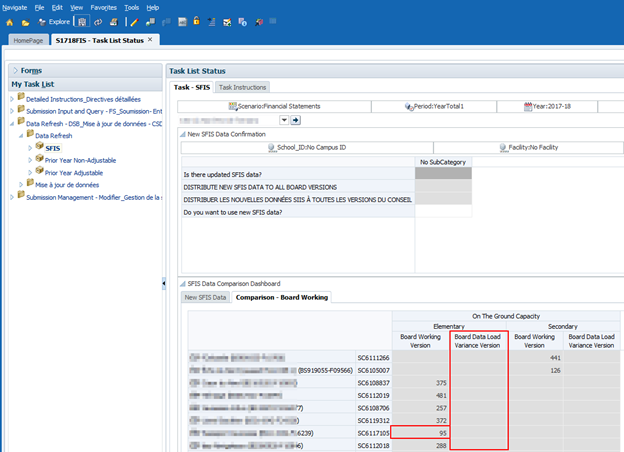Open the Favorites menu
Screen dimensions: 624x452
click(103, 7)
